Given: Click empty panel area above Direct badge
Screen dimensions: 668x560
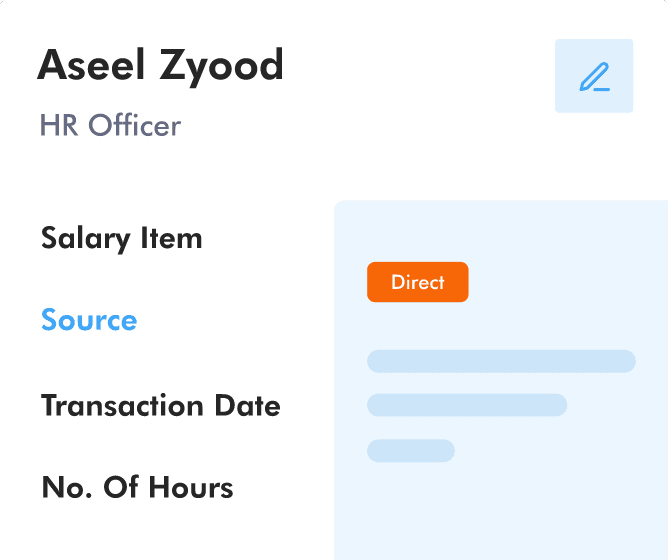Looking at the screenshot, I should tap(500, 228).
